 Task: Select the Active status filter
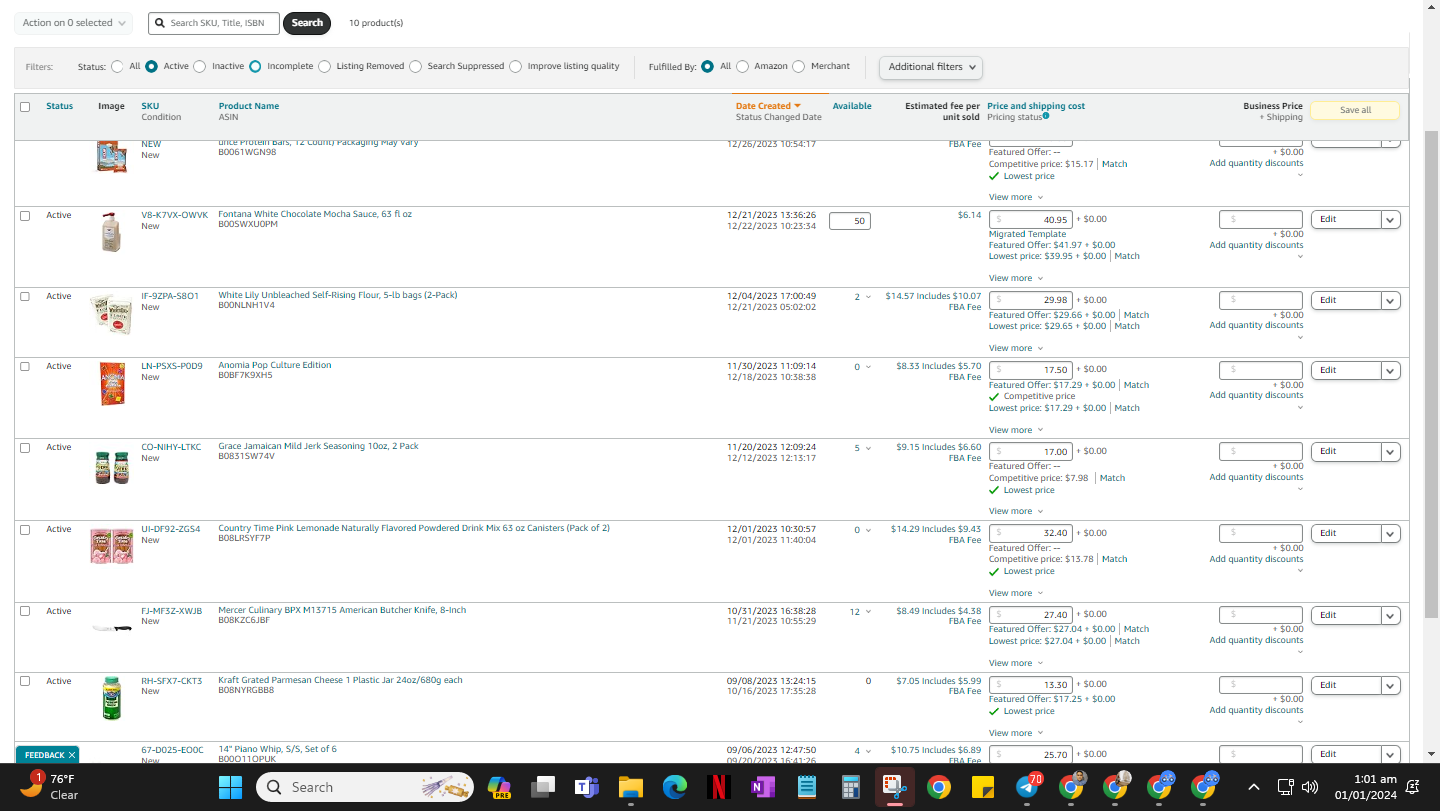click(x=151, y=67)
